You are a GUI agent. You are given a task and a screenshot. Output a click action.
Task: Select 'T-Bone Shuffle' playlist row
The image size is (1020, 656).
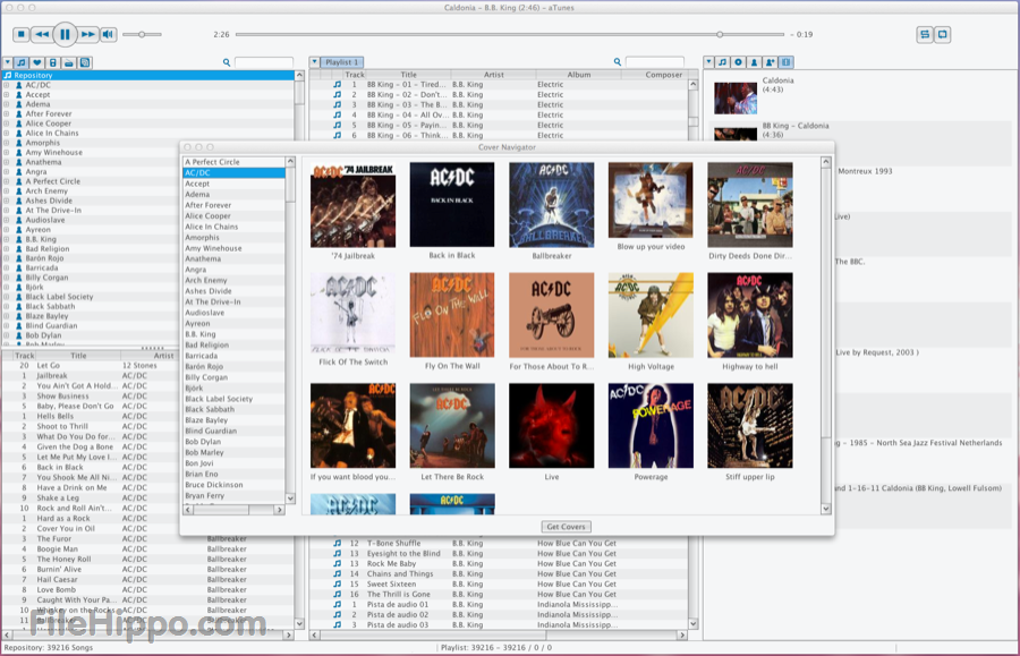pyautogui.click(x=498, y=543)
